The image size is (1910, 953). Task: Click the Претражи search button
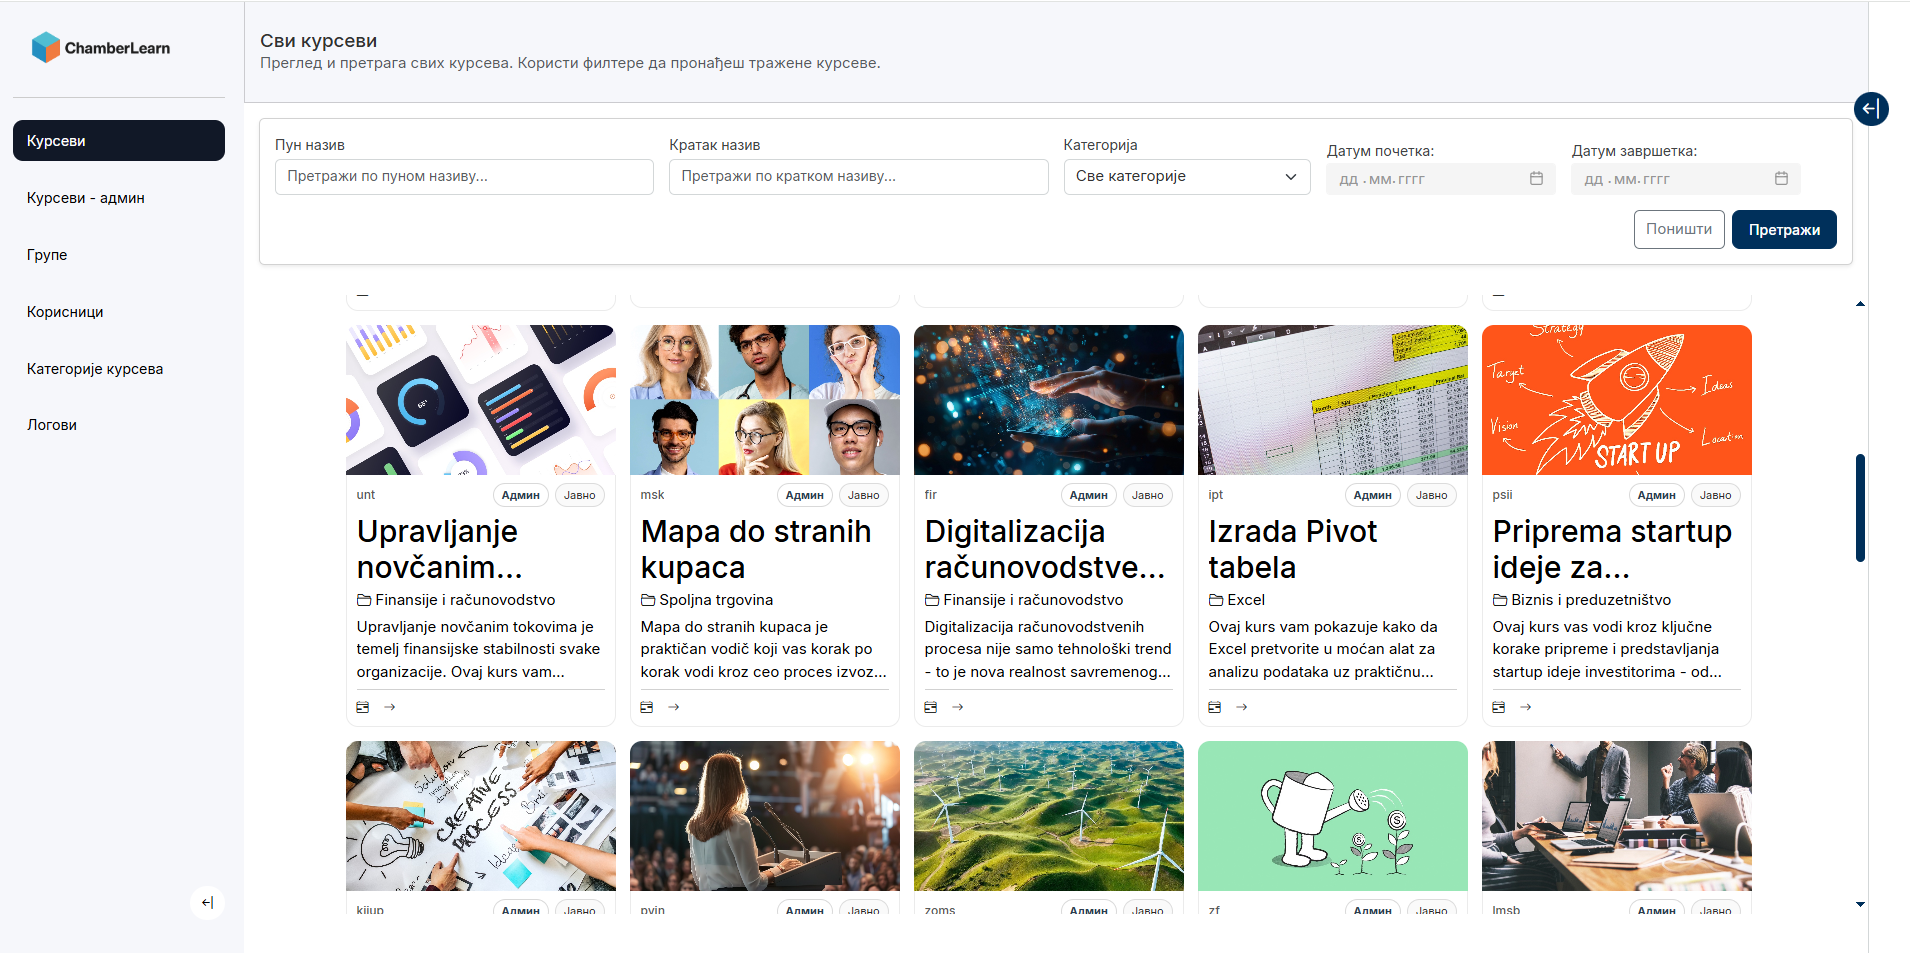pos(1784,229)
